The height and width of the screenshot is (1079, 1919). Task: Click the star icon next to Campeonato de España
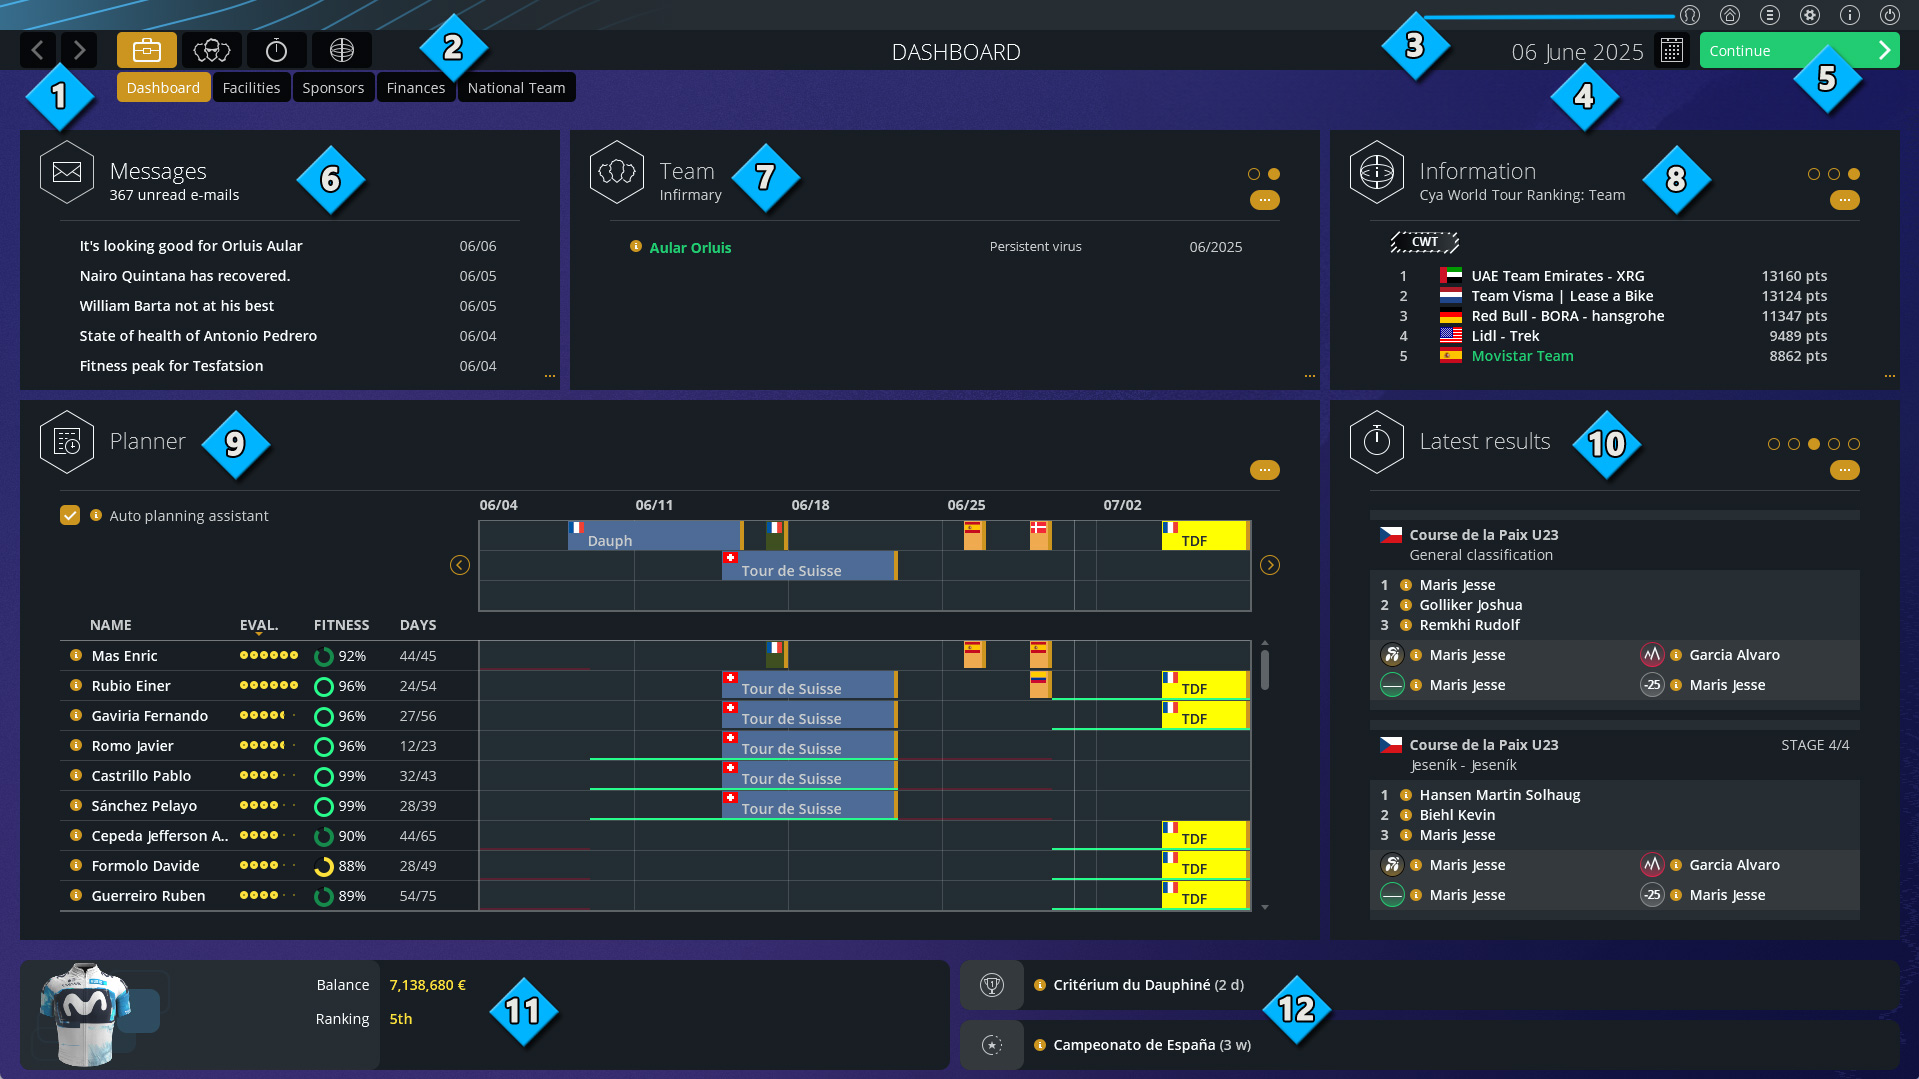click(992, 1045)
